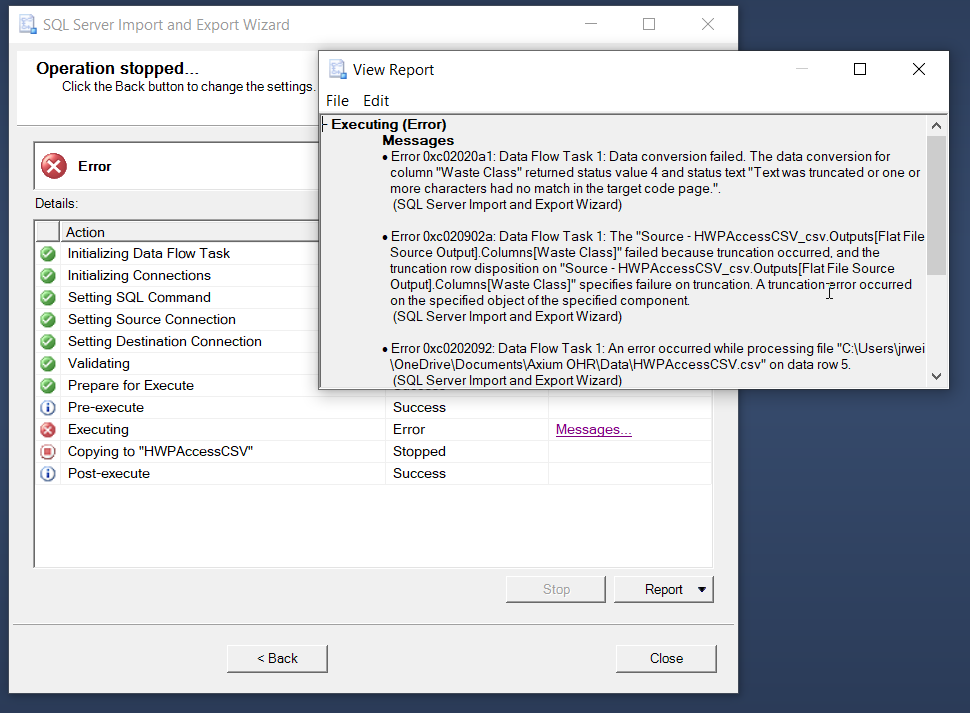Click the SQL Server Import and Export Wizard title icon
This screenshot has width=970, height=713.
point(28,25)
